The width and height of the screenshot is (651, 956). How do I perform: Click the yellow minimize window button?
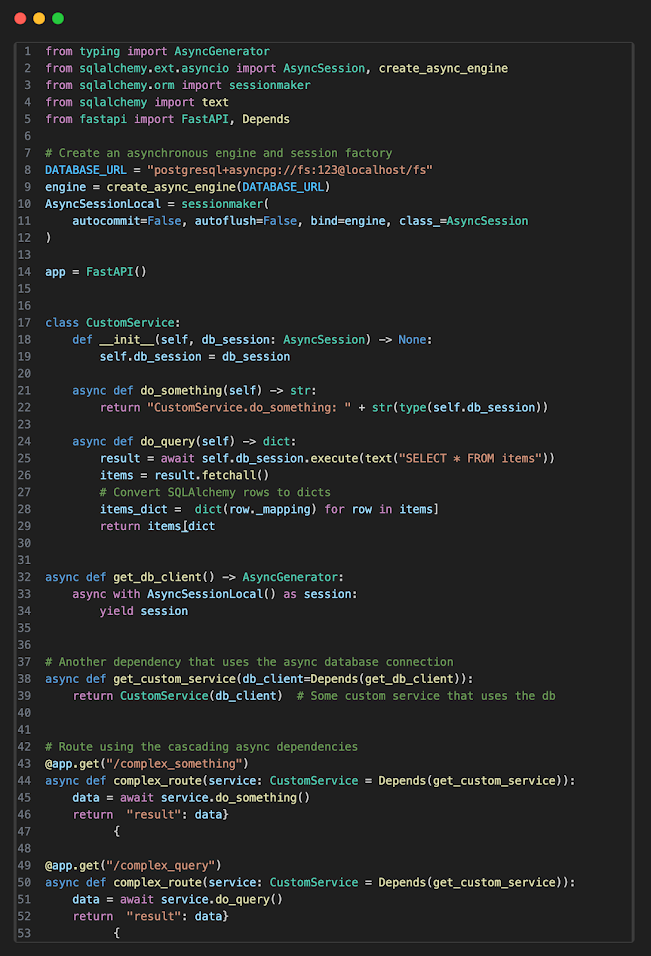(x=39, y=18)
